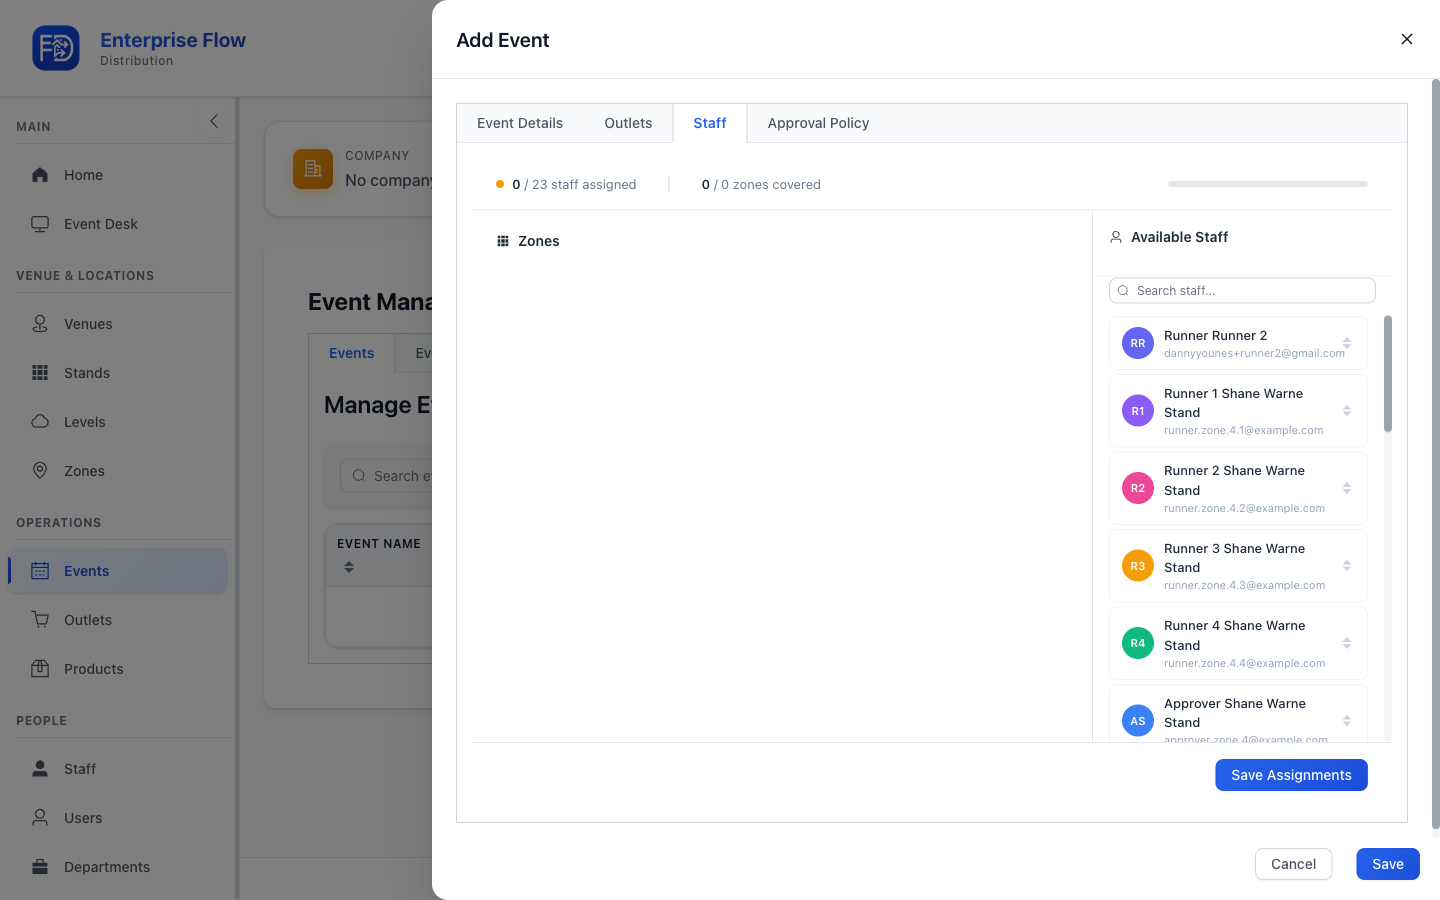
Task: Open the Event Desk link in the sidebar
Action: (x=118, y=224)
